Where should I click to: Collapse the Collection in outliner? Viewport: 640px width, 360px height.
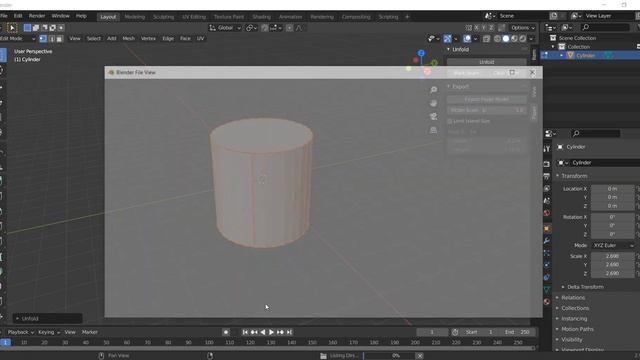[553, 47]
